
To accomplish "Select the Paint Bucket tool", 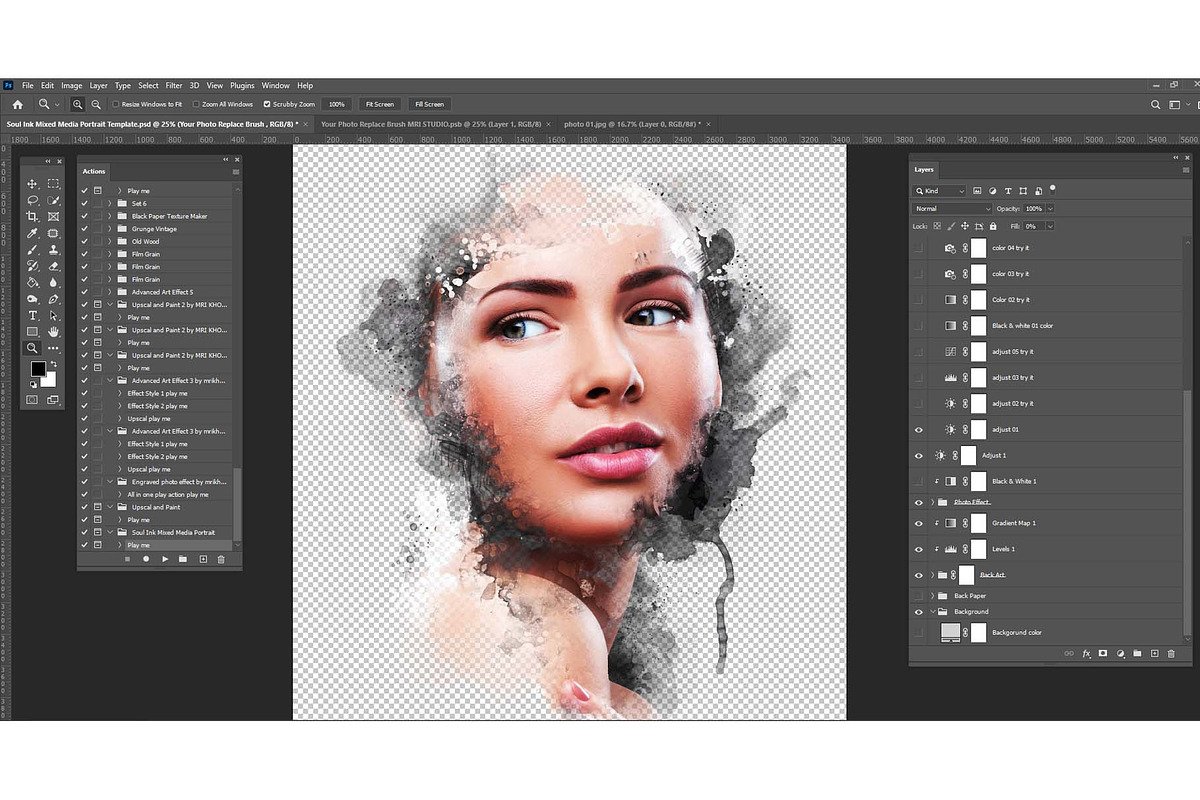I will click(x=32, y=283).
